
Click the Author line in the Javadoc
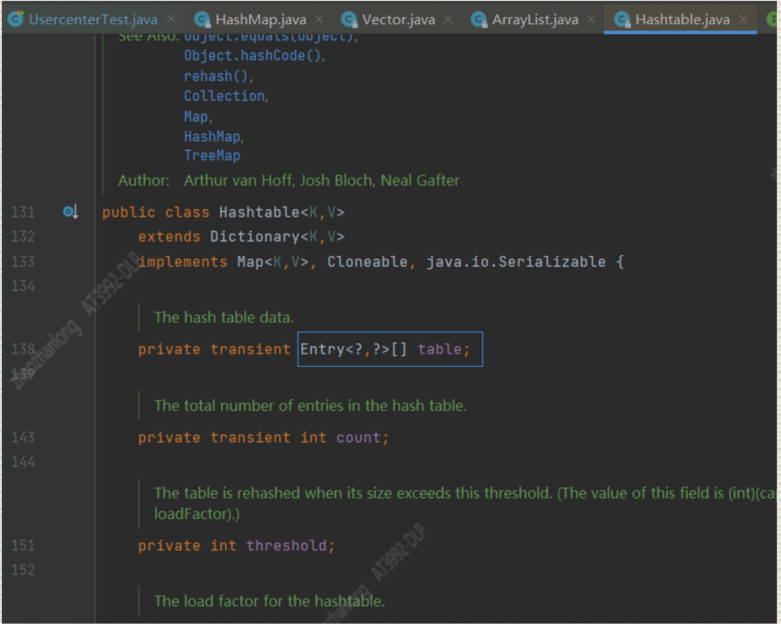pyautogui.click(x=288, y=180)
